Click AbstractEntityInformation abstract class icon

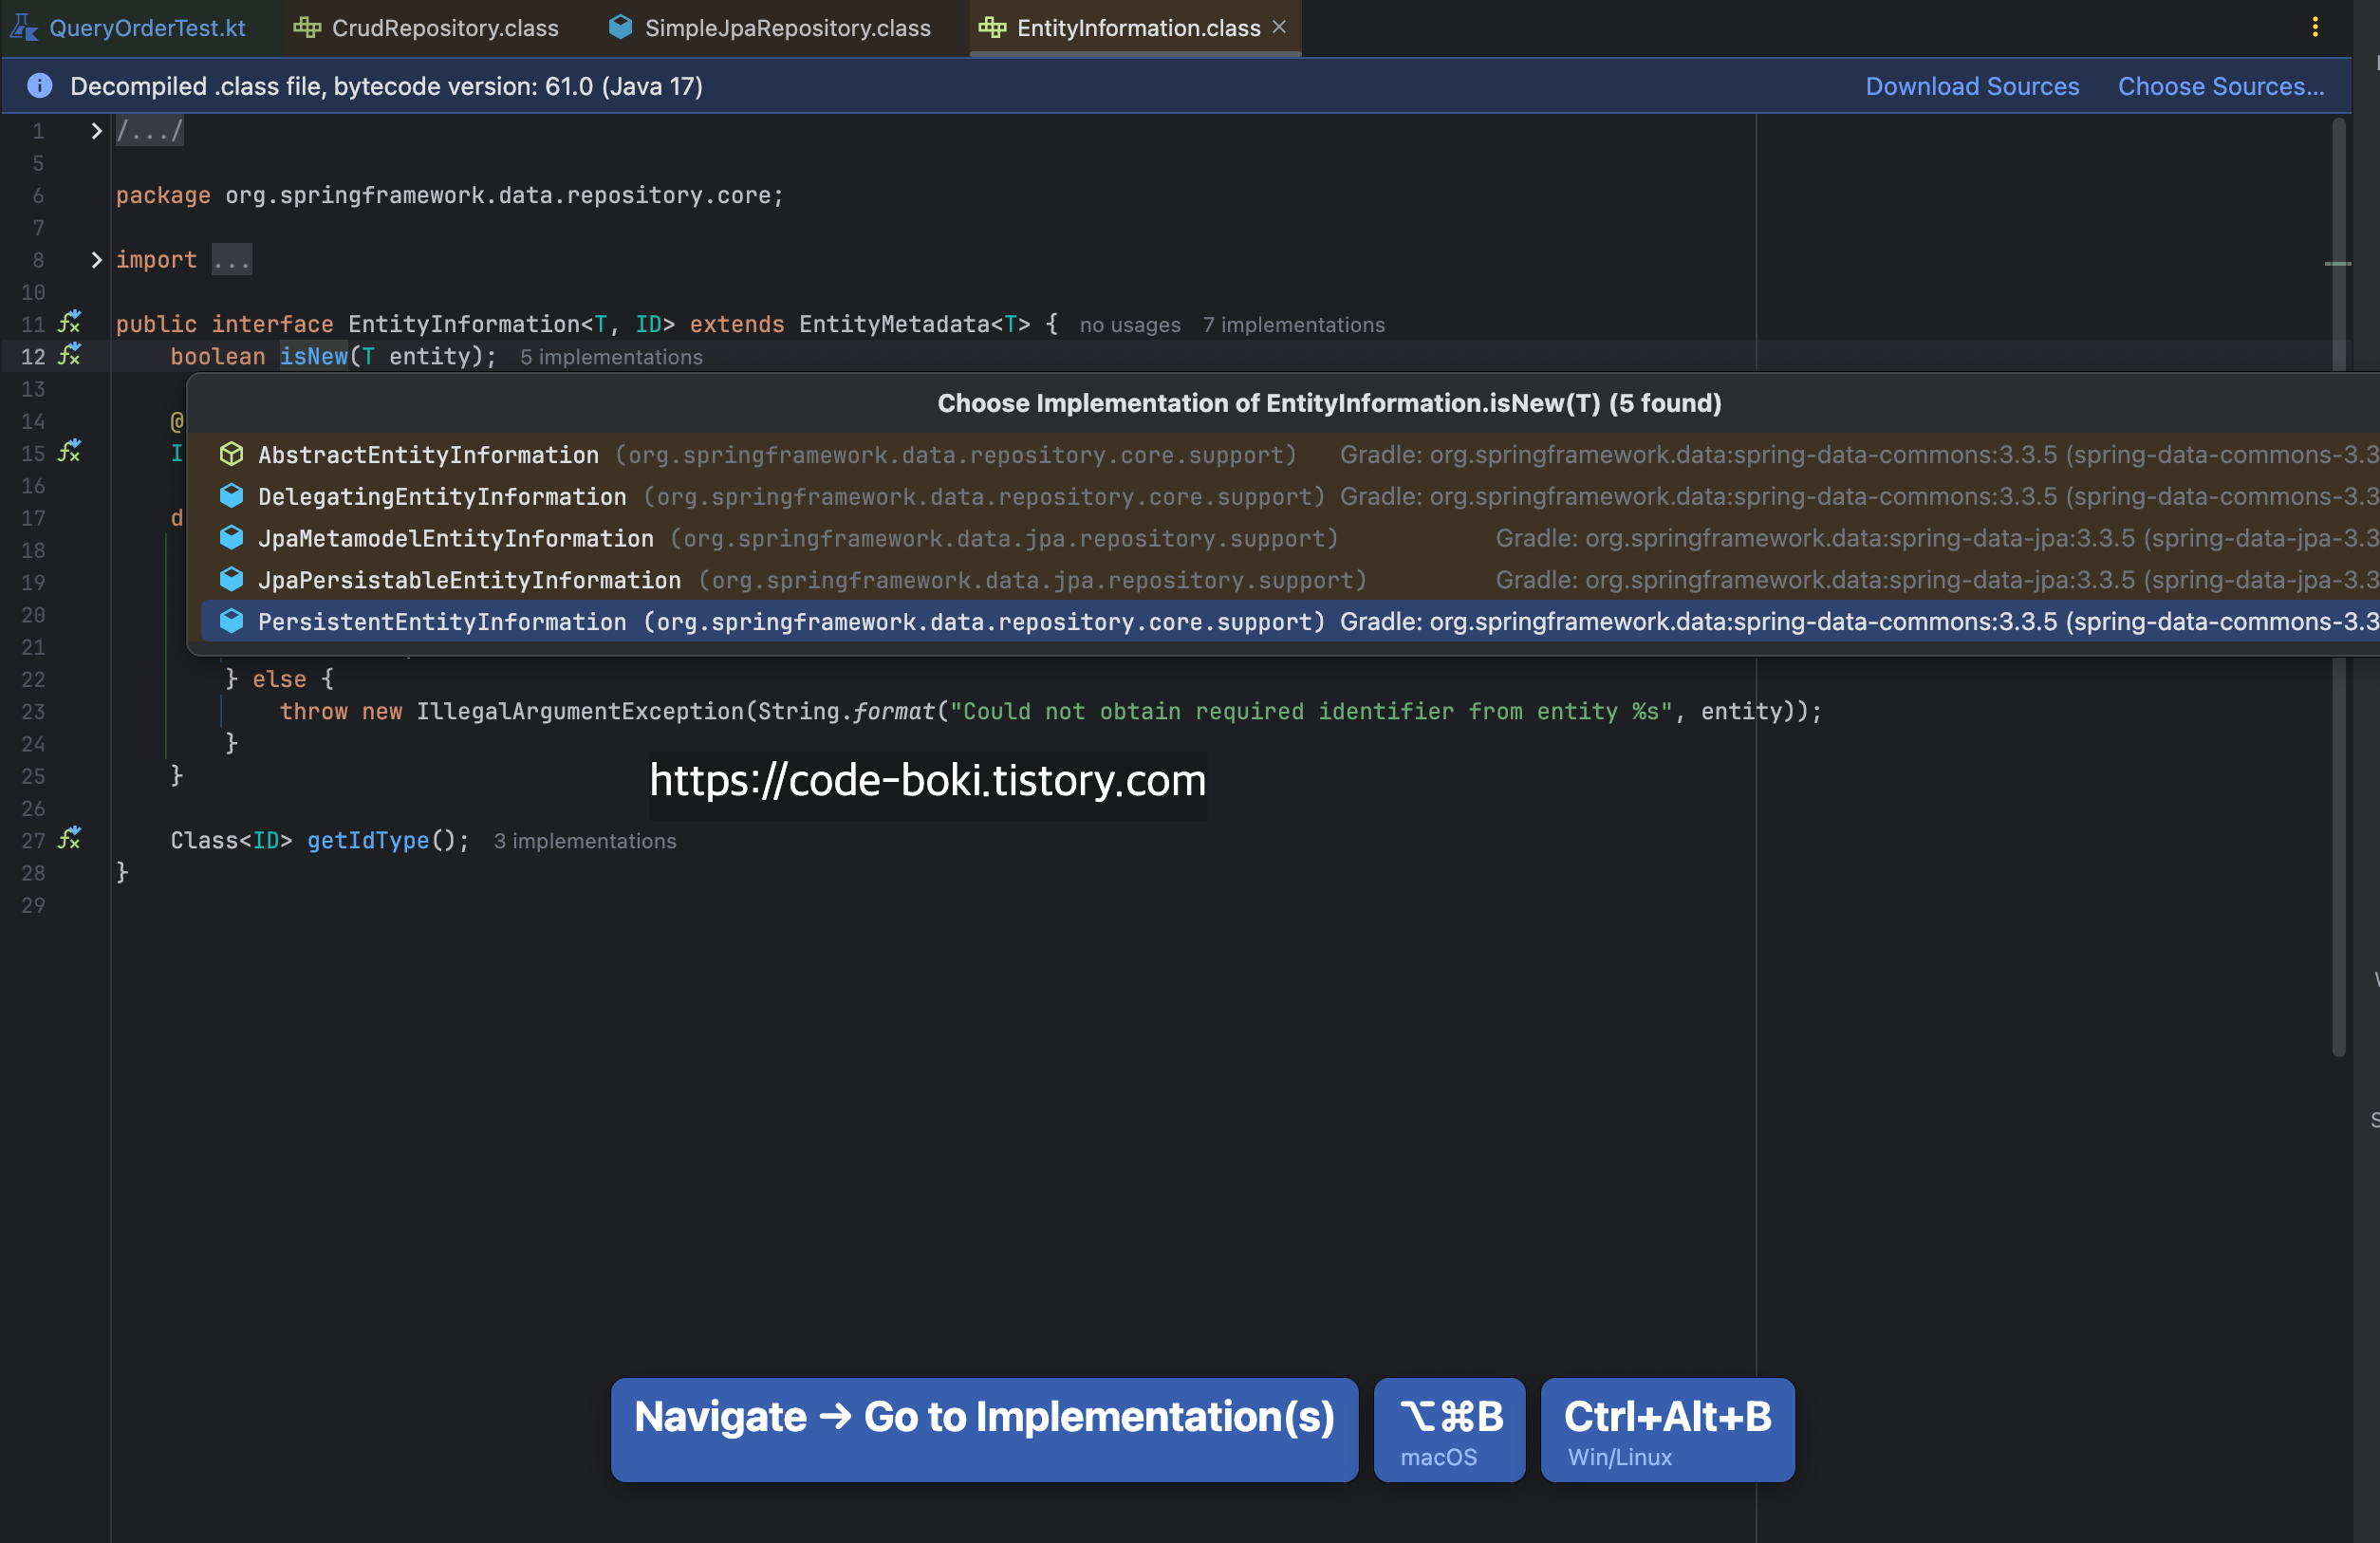[231, 454]
